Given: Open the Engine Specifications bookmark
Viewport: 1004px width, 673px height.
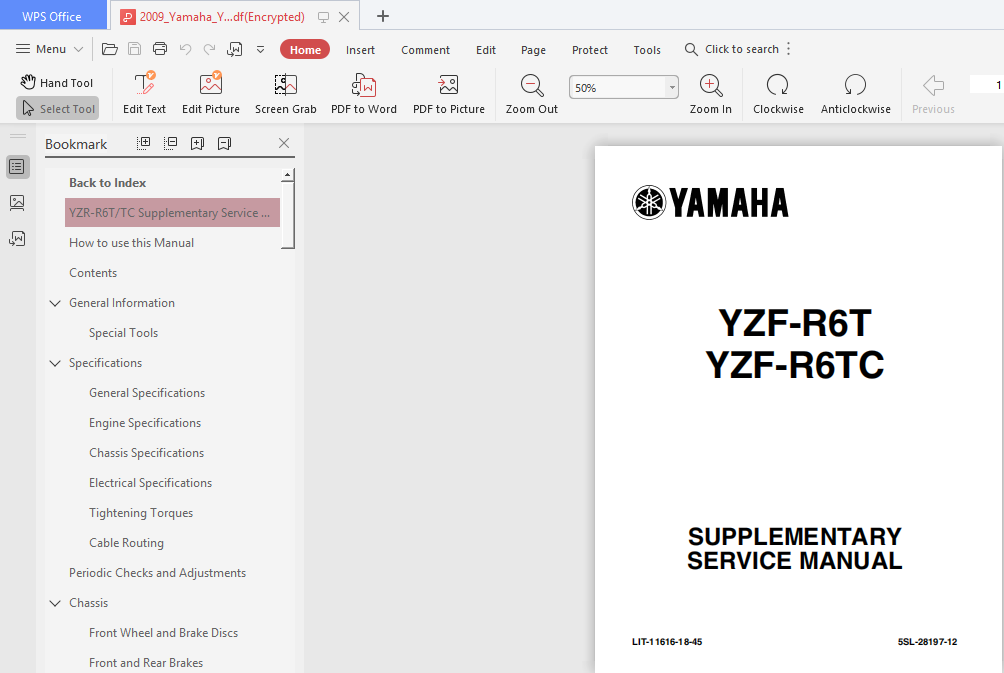Looking at the screenshot, I should point(145,423).
